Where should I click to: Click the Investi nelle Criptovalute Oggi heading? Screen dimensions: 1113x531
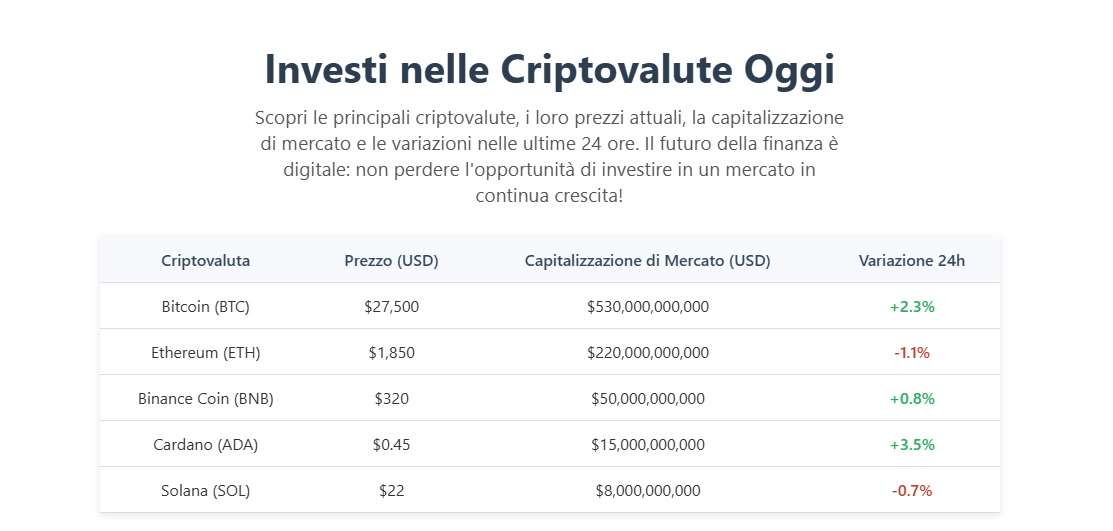point(549,70)
